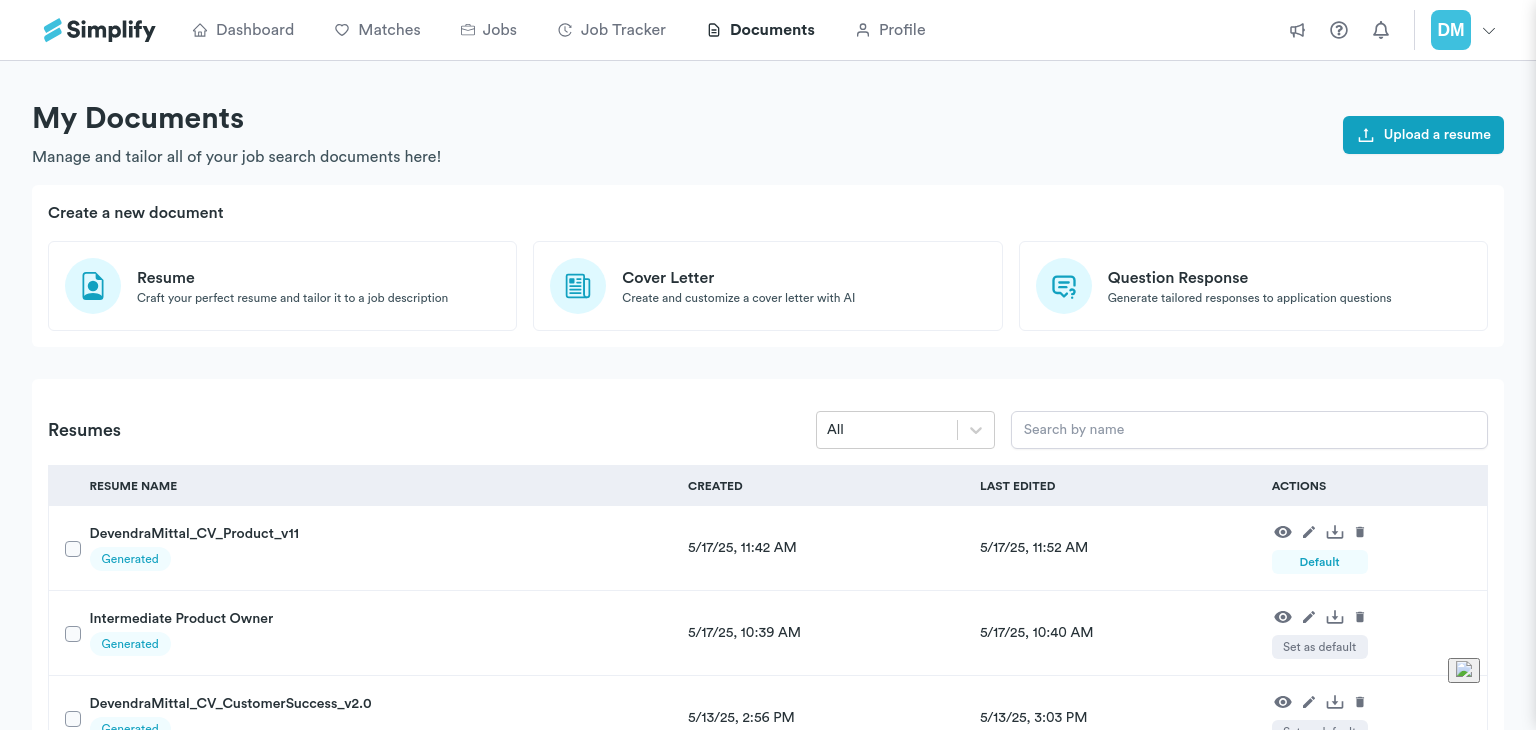Open the notifications bell

(x=1381, y=30)
